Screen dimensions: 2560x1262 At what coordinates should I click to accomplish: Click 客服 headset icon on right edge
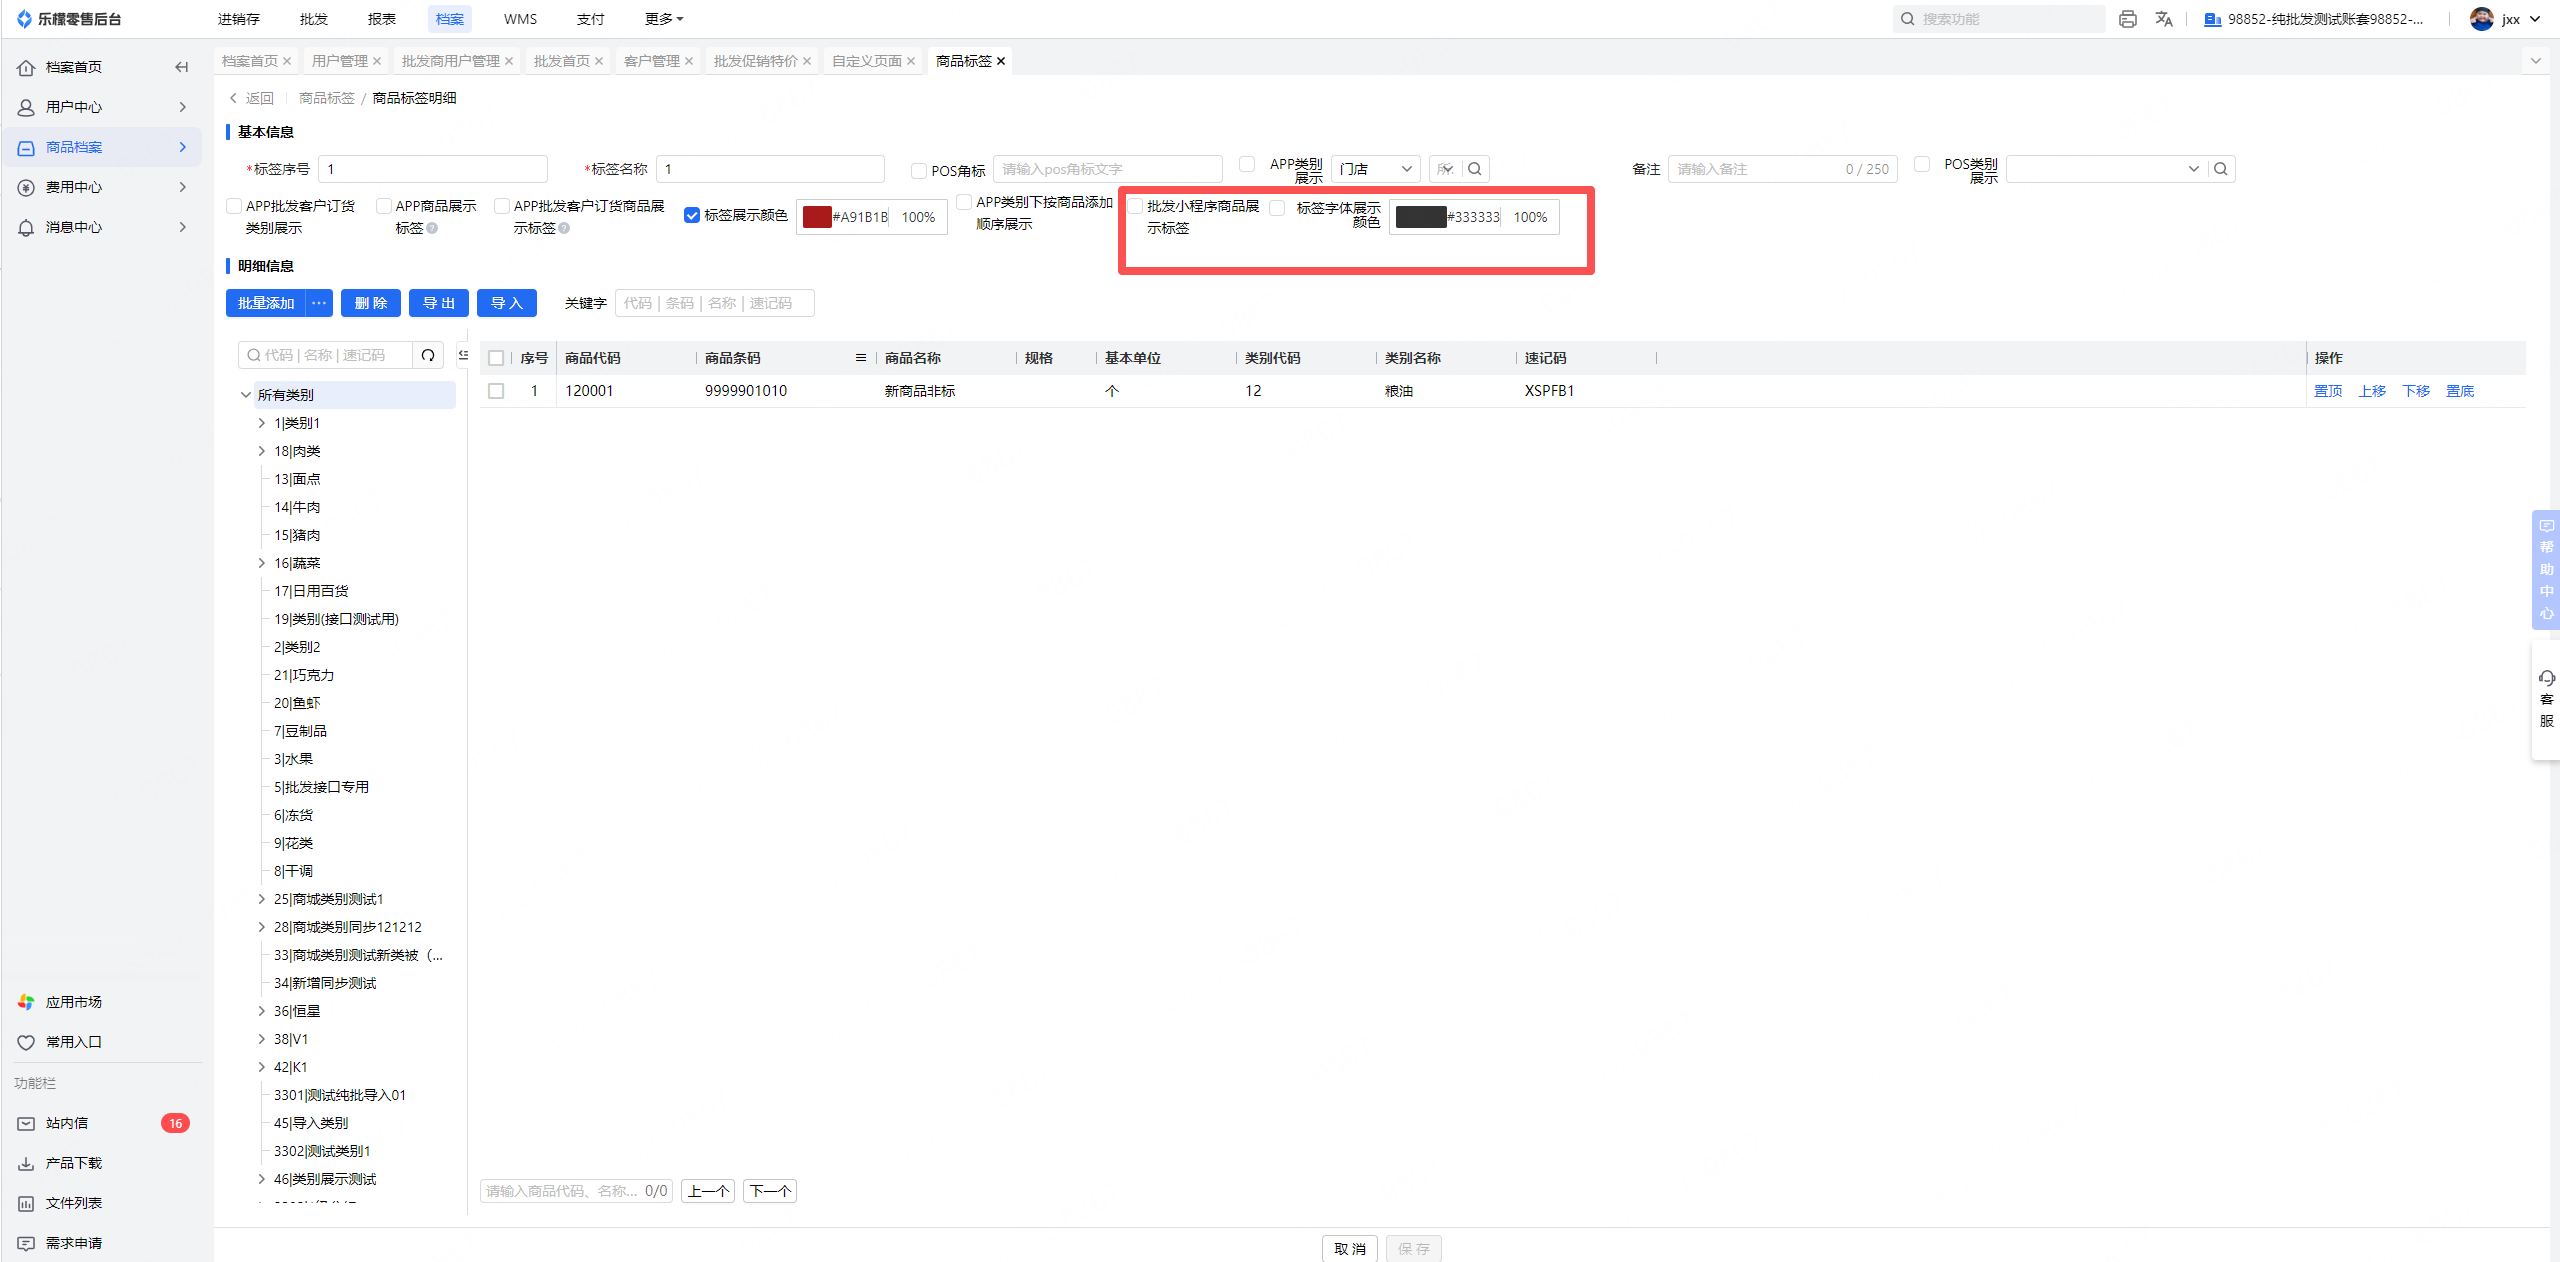point(2546,679)
